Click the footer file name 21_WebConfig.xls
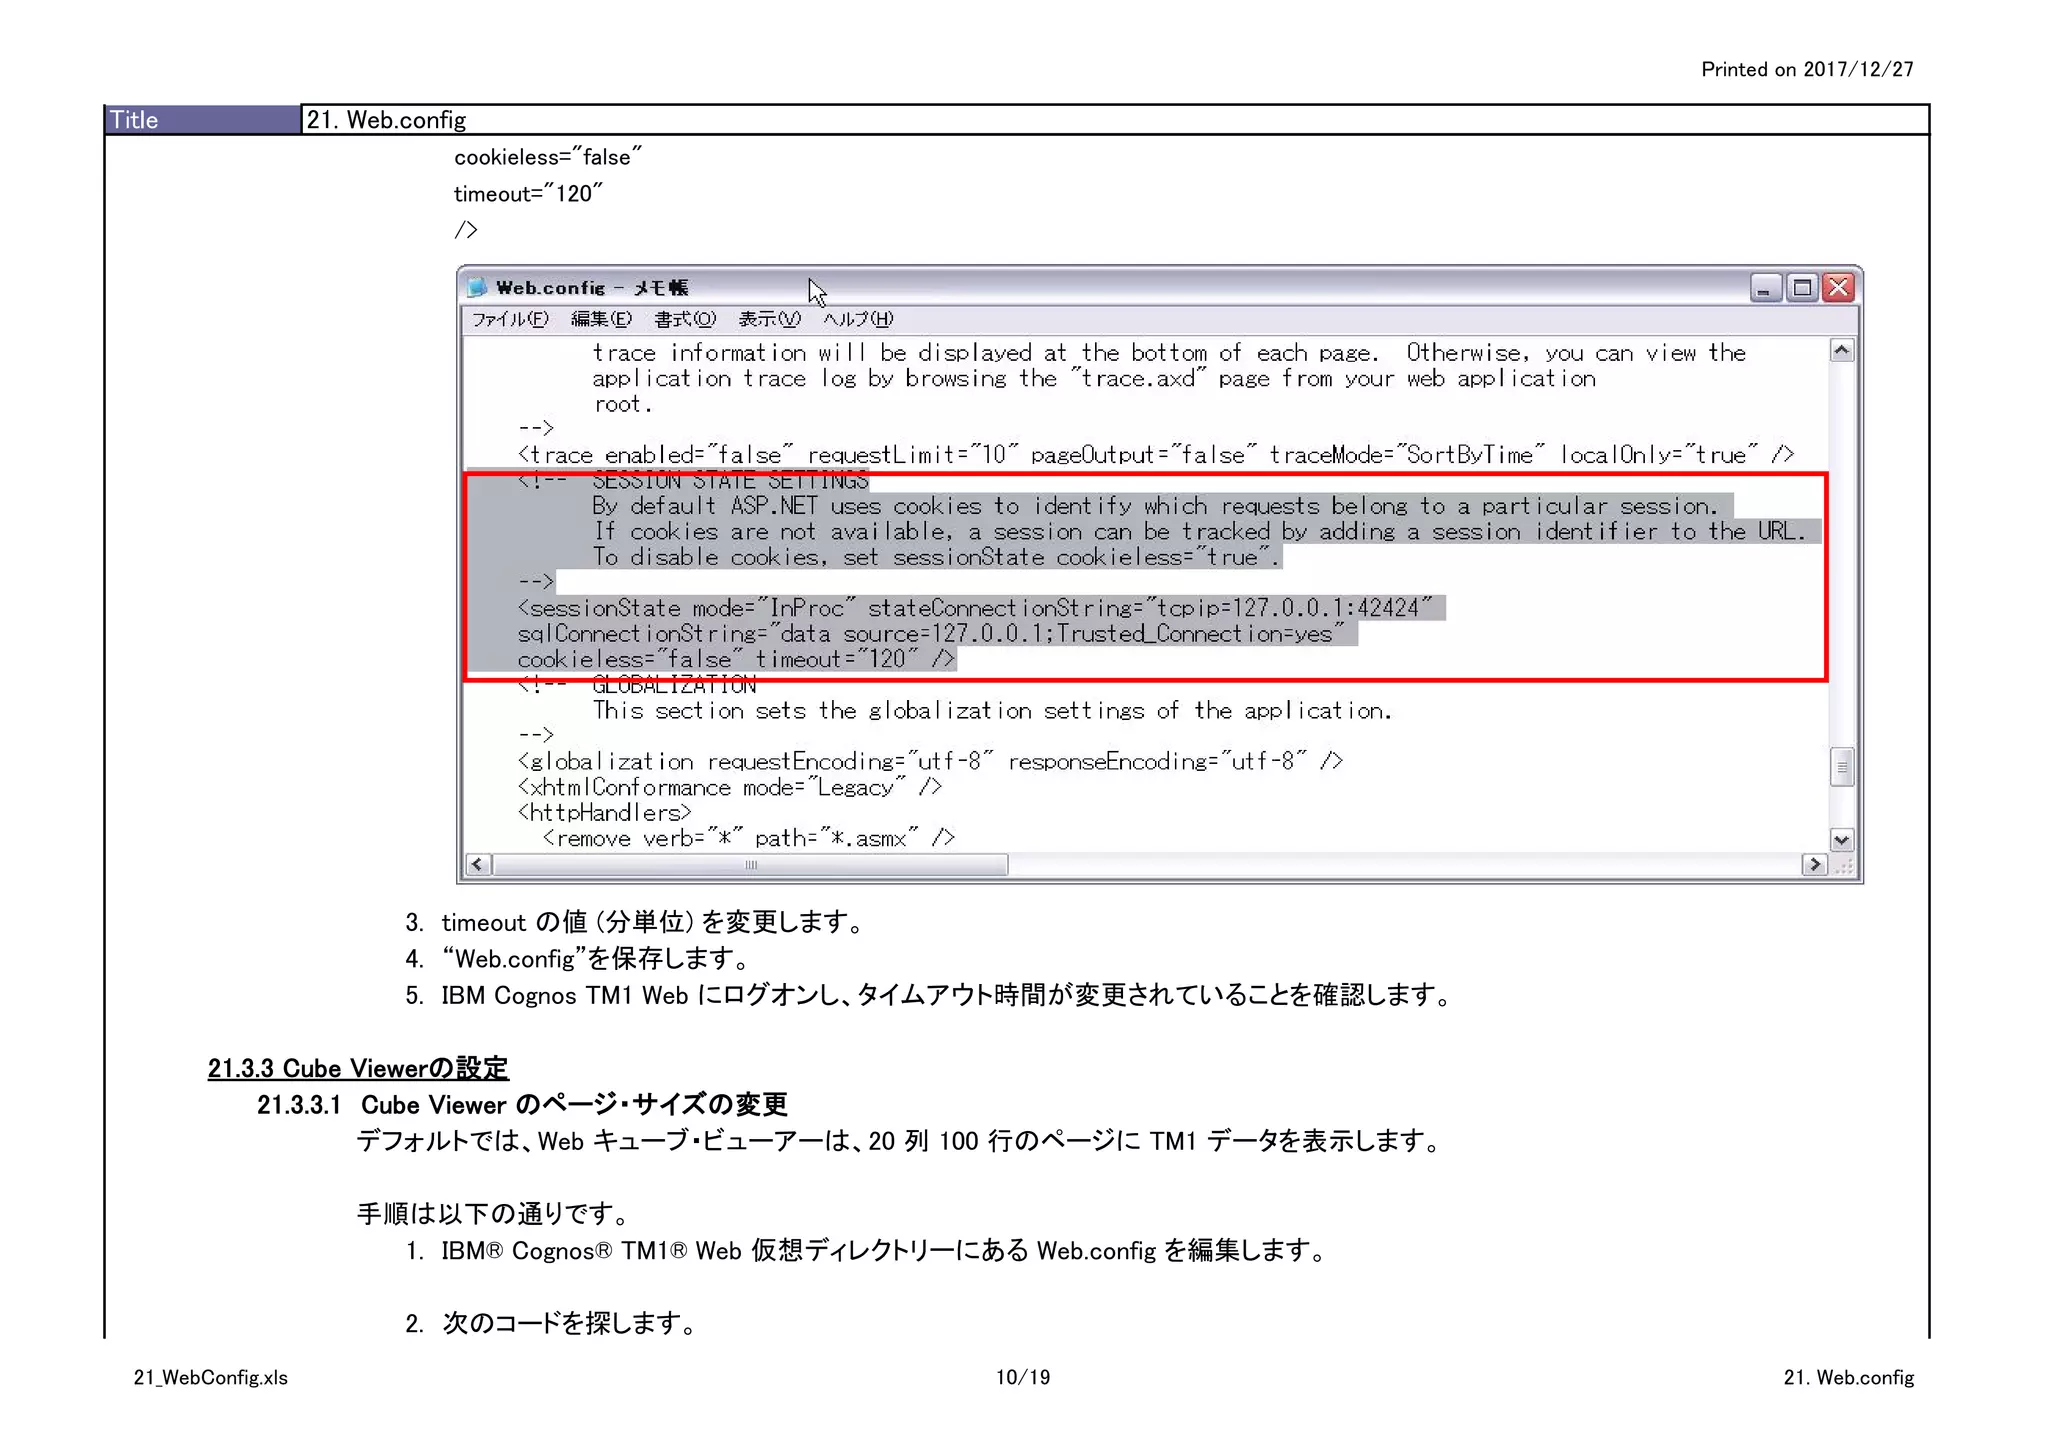Viewport: 2048px width, 1447px height. coord(210,1377)
